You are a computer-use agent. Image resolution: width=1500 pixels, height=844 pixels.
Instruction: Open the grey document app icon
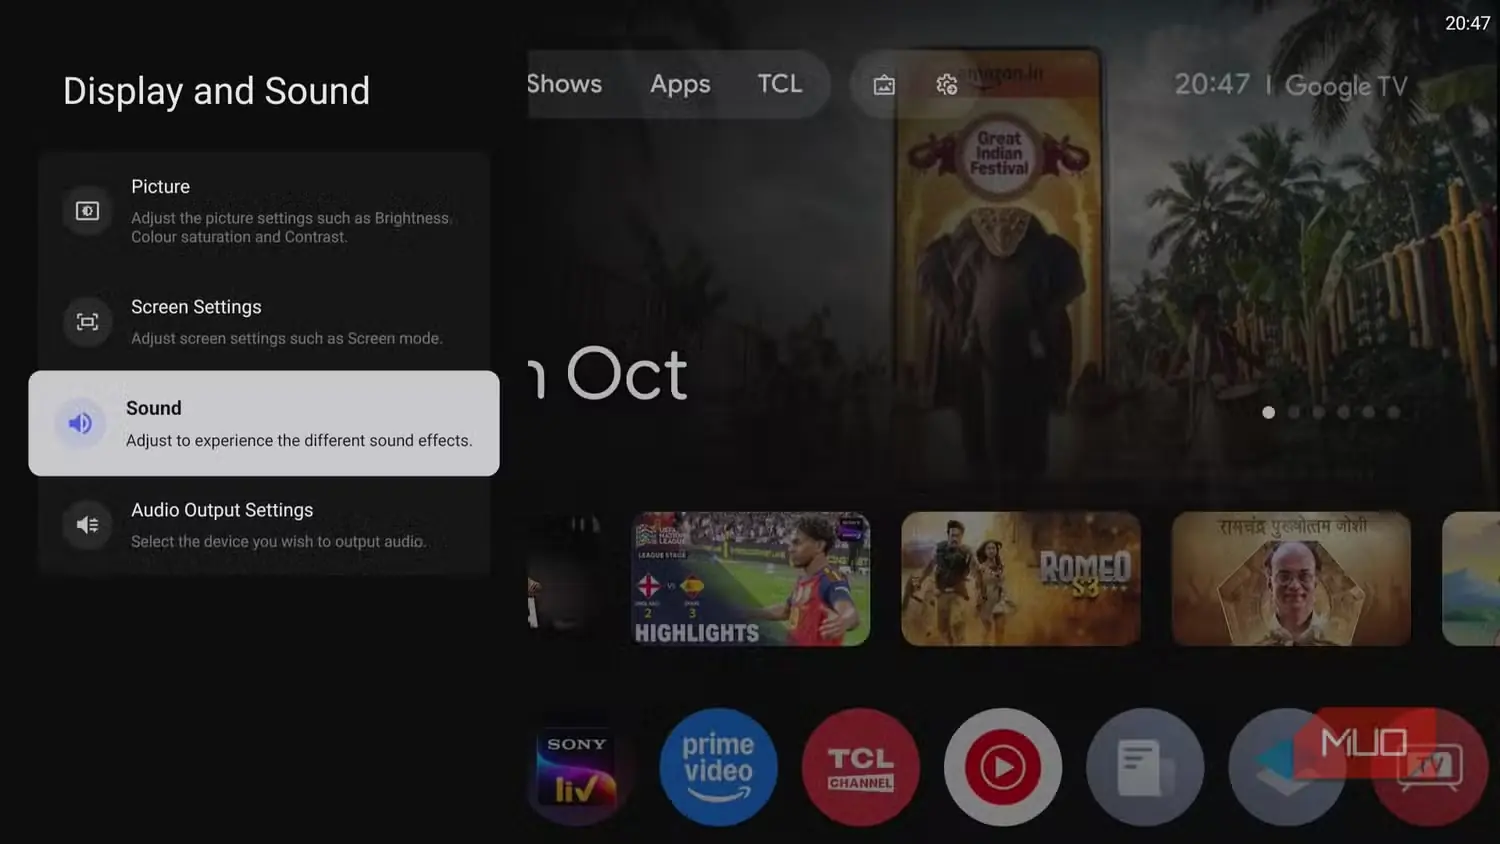click(x=1145, y=768)
